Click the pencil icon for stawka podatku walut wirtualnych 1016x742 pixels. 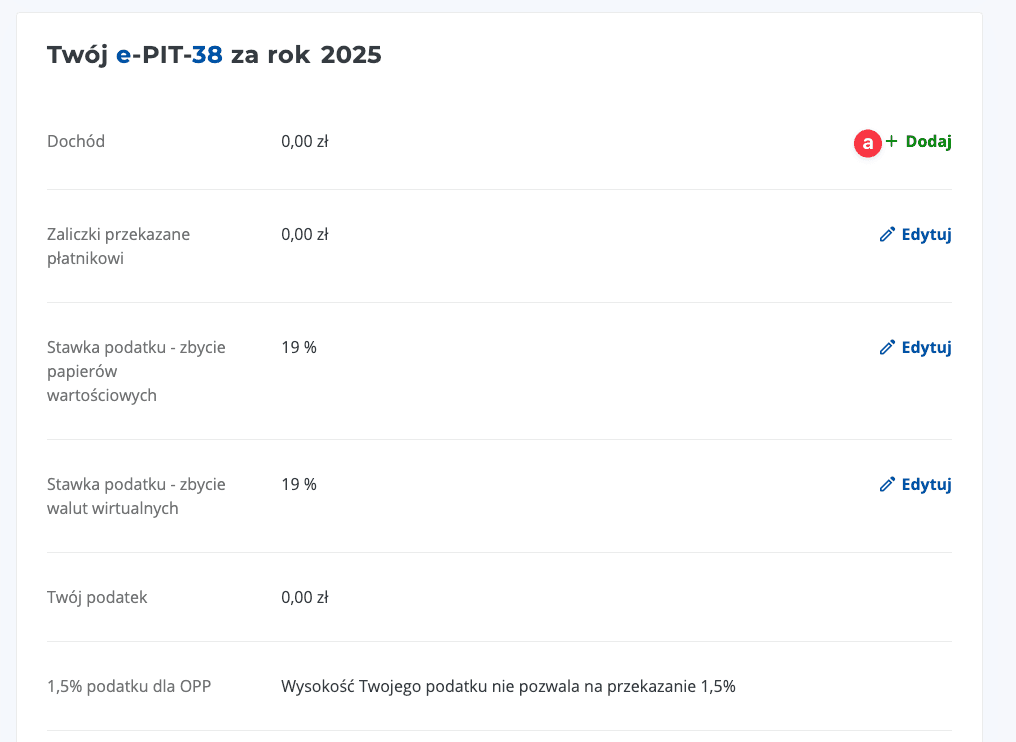click(887, 484)
